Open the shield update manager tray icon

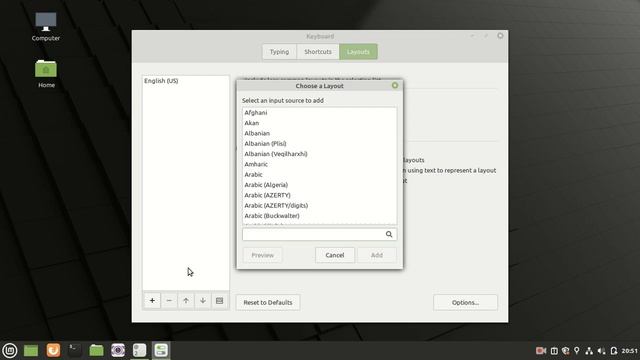(x=565, y=351)
